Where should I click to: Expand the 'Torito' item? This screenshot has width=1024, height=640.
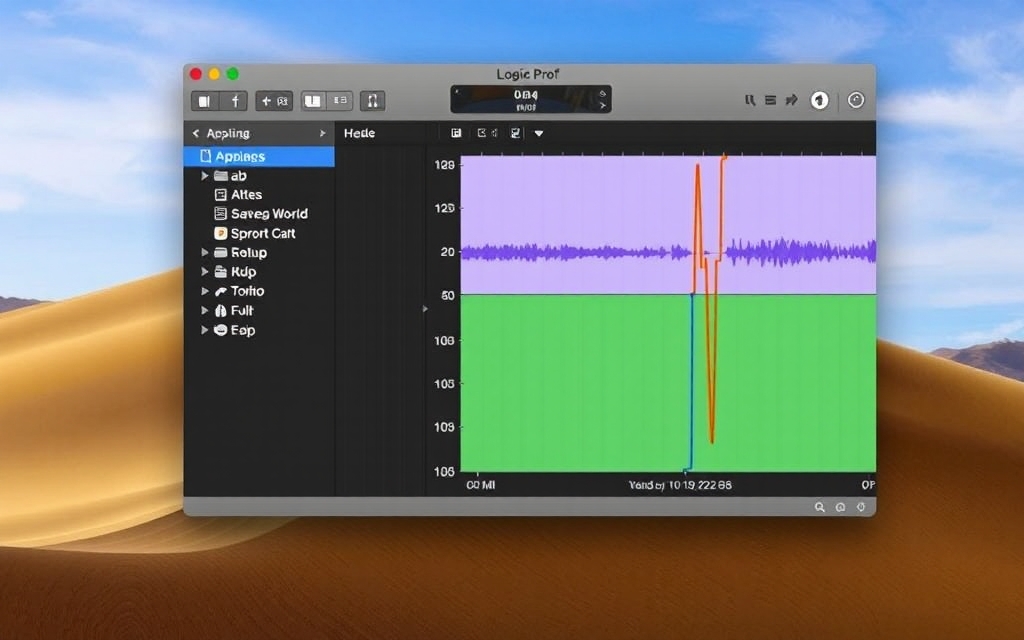point(204,291)
